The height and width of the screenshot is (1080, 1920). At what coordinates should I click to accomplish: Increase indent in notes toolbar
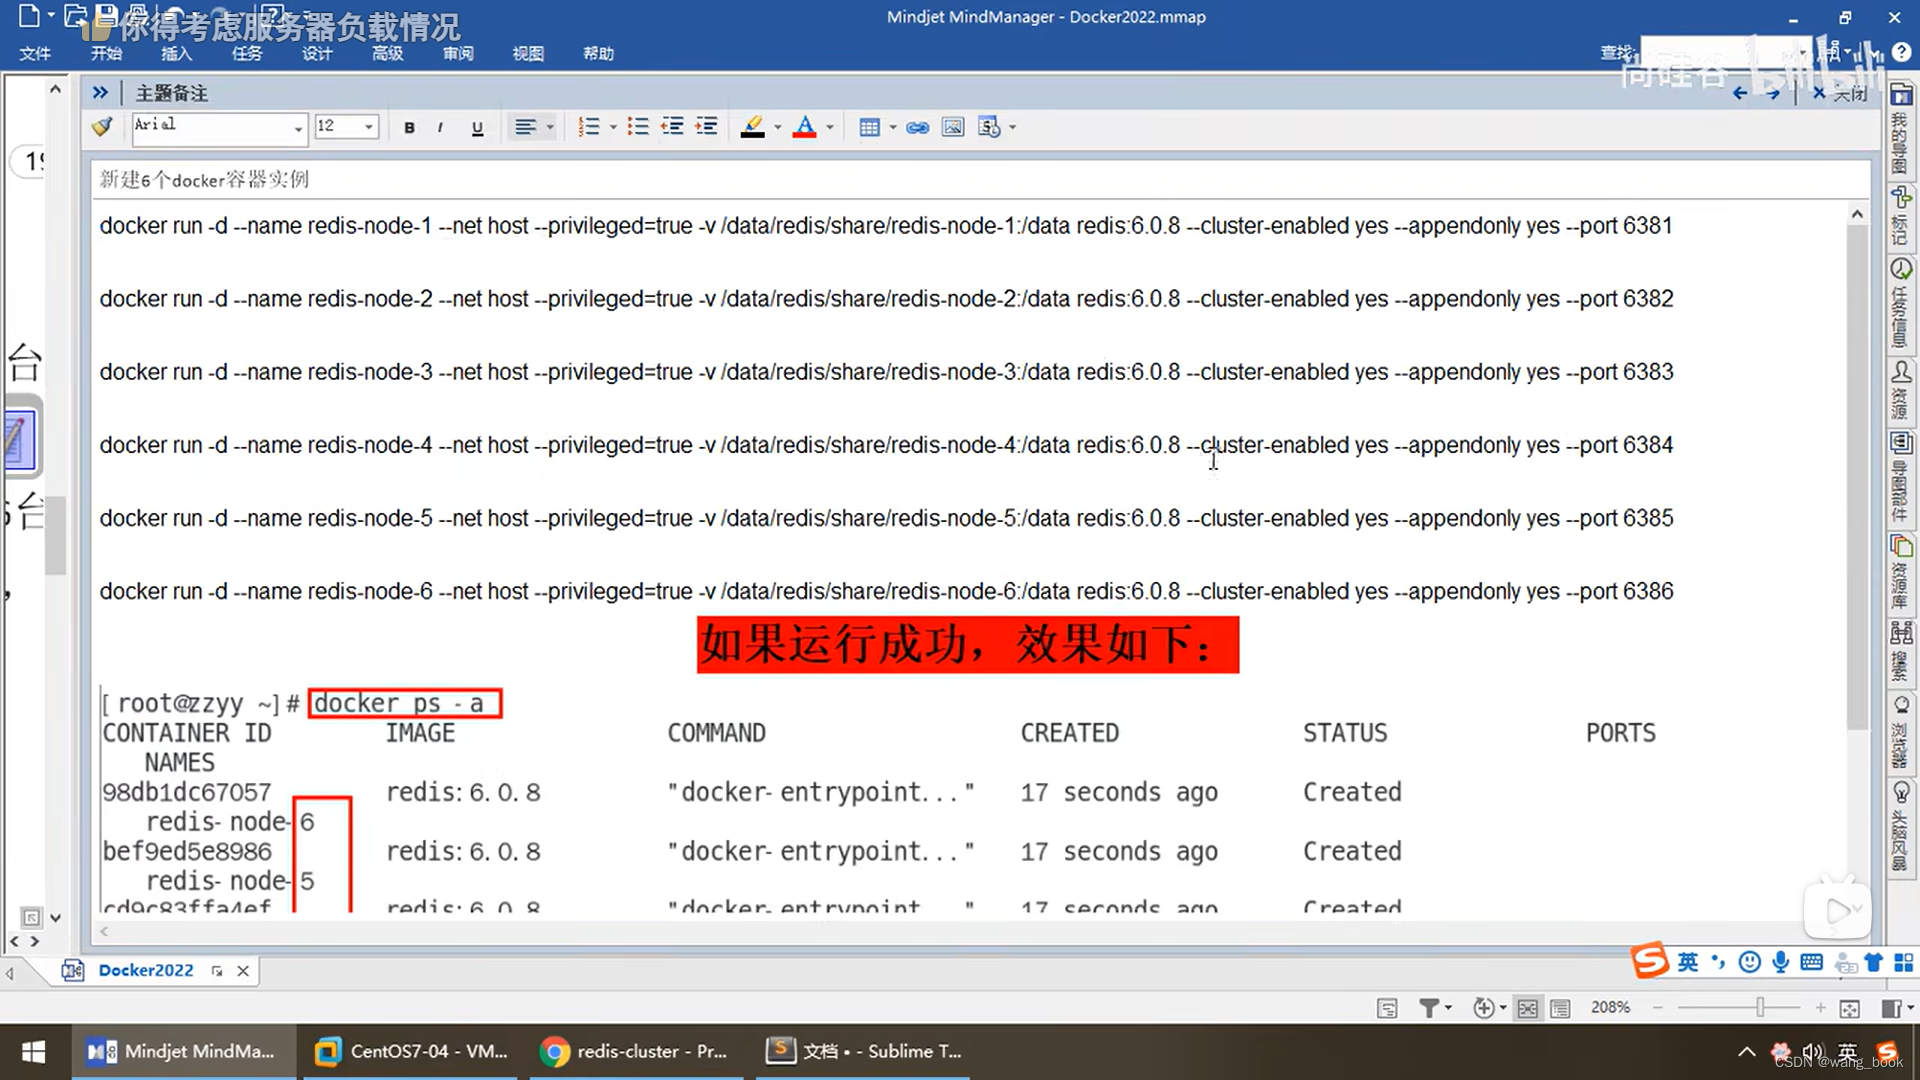point(707,127)
